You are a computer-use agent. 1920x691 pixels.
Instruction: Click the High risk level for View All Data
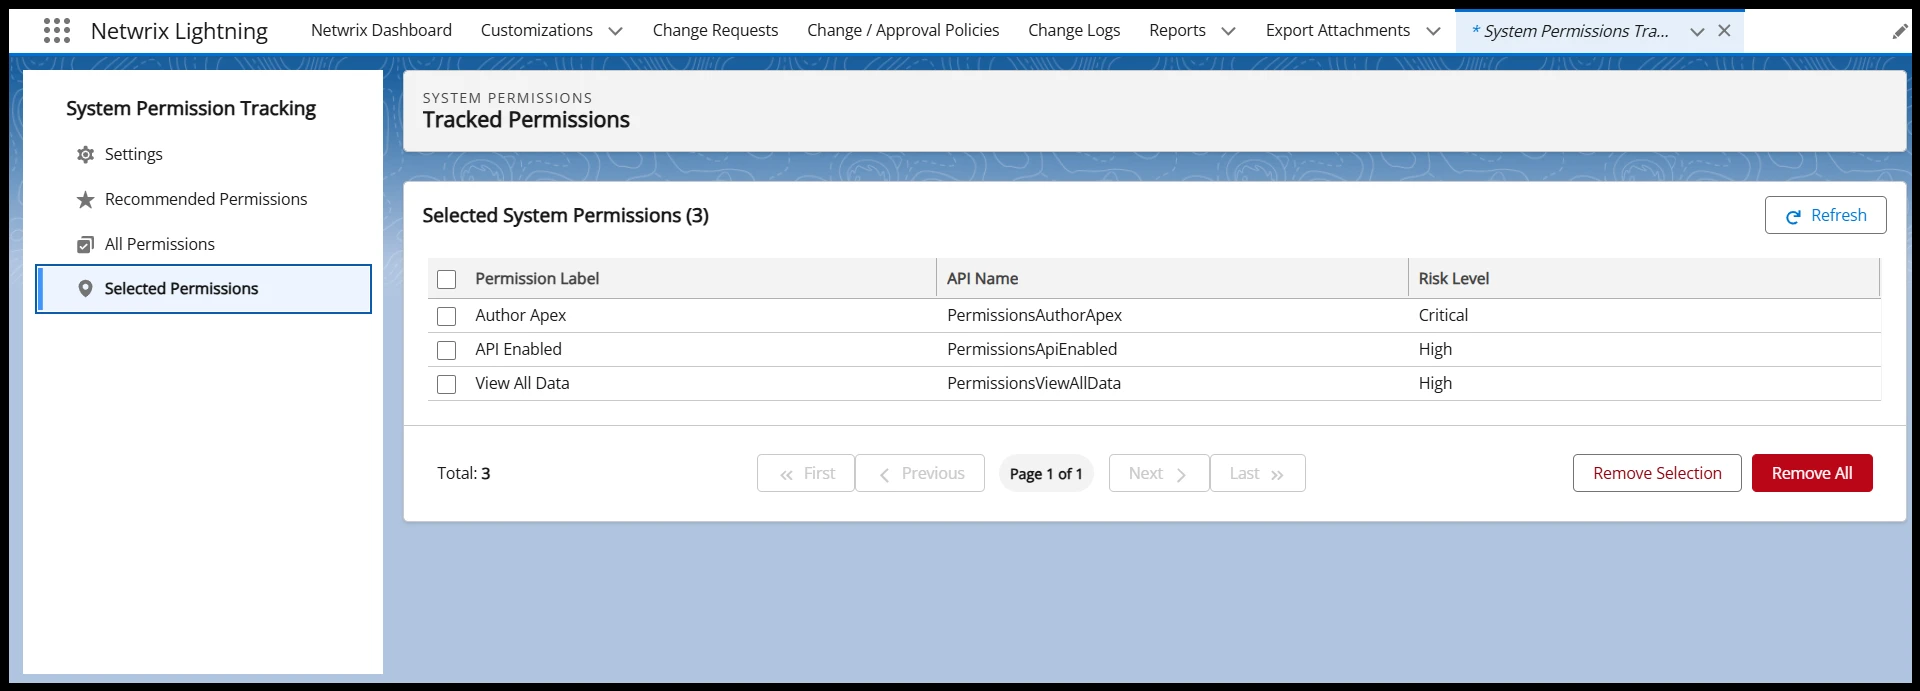click(1435, 383)
